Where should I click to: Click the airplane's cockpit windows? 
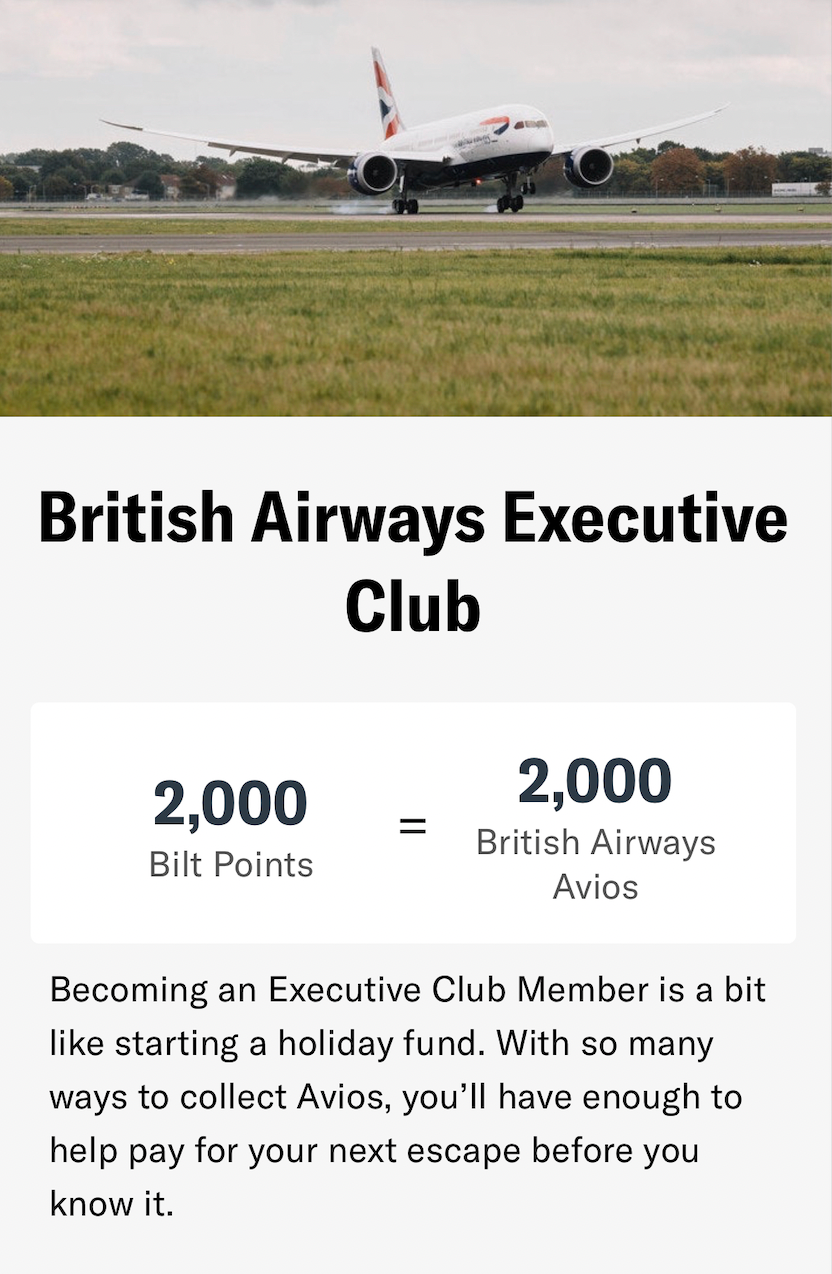(532, 124)
